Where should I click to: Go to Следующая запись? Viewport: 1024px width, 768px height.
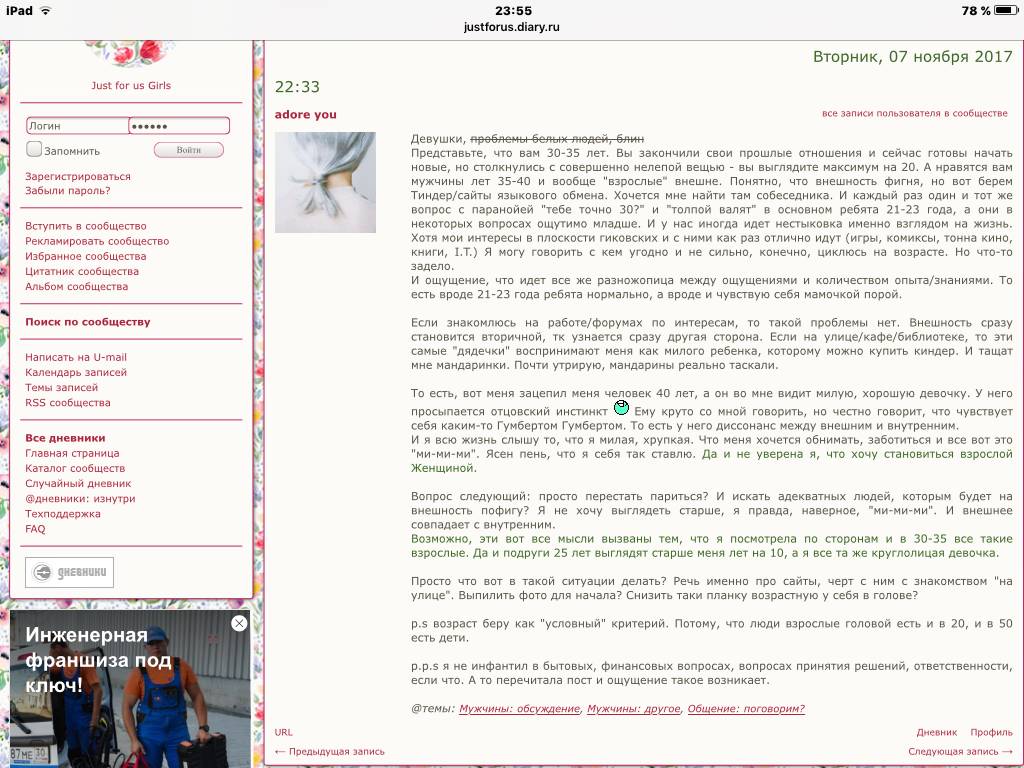960,751
